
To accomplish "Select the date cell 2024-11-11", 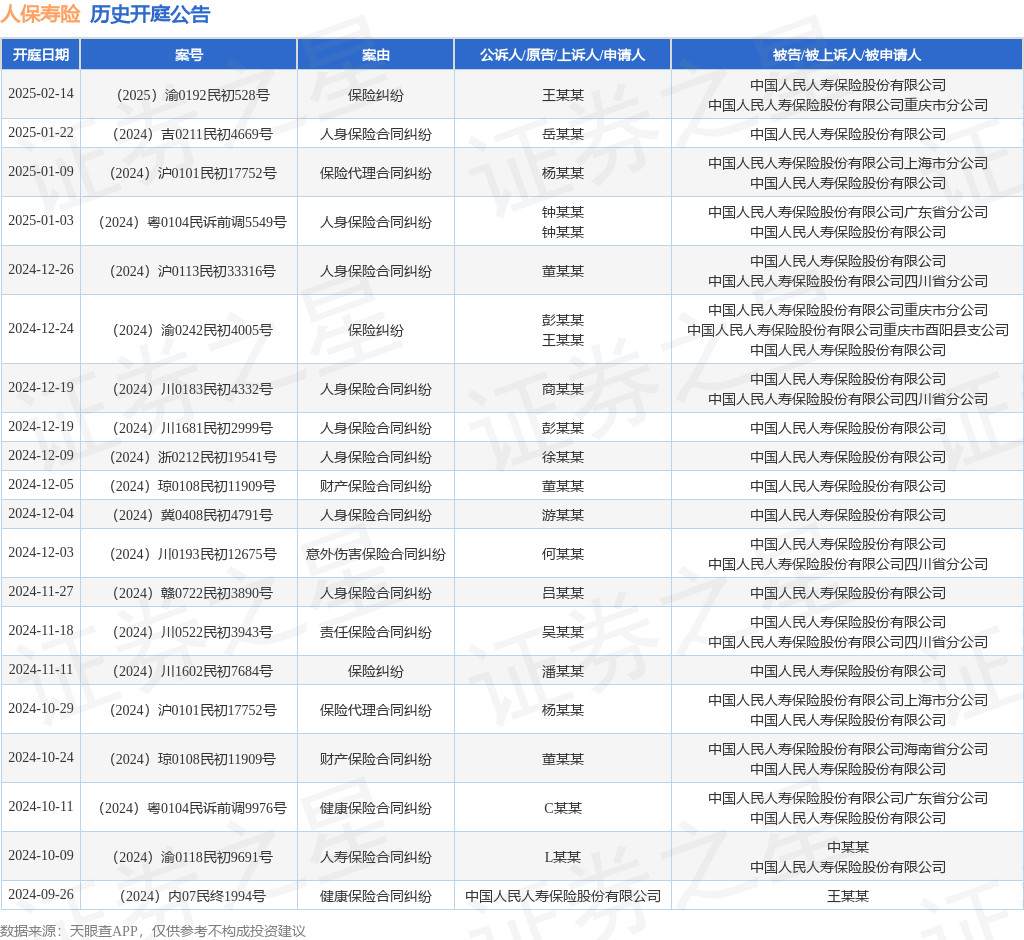I will pyautogui.click(x=40, y=670).
